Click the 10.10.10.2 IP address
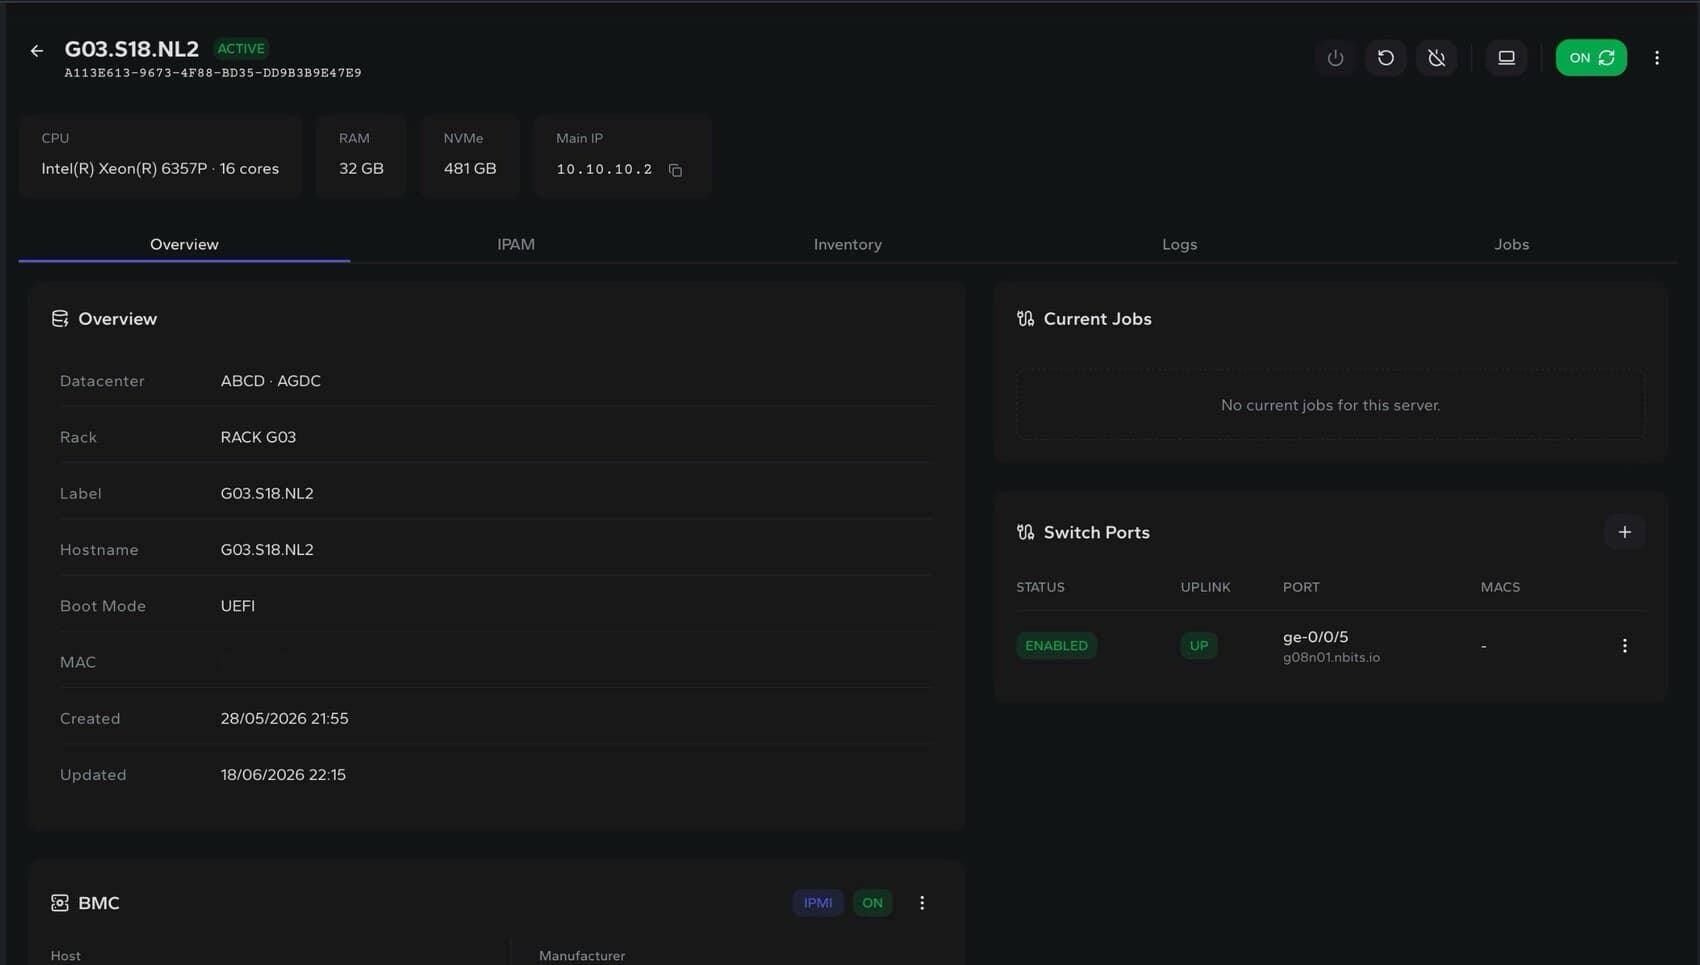Image resolution: width=1700 pixels, height=965 pixels. tap(604, 170)
